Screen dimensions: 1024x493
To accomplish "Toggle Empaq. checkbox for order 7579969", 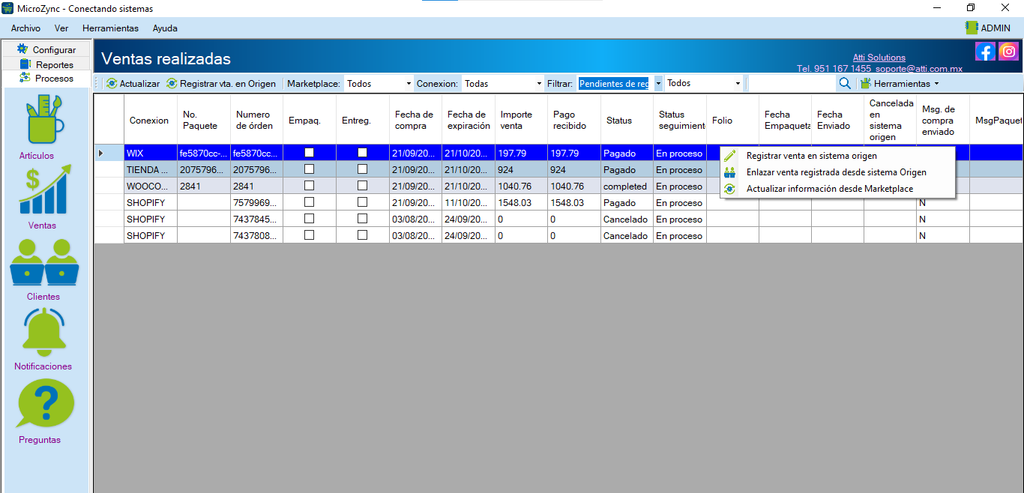I will pyautogui.click(x=309, y=202).
